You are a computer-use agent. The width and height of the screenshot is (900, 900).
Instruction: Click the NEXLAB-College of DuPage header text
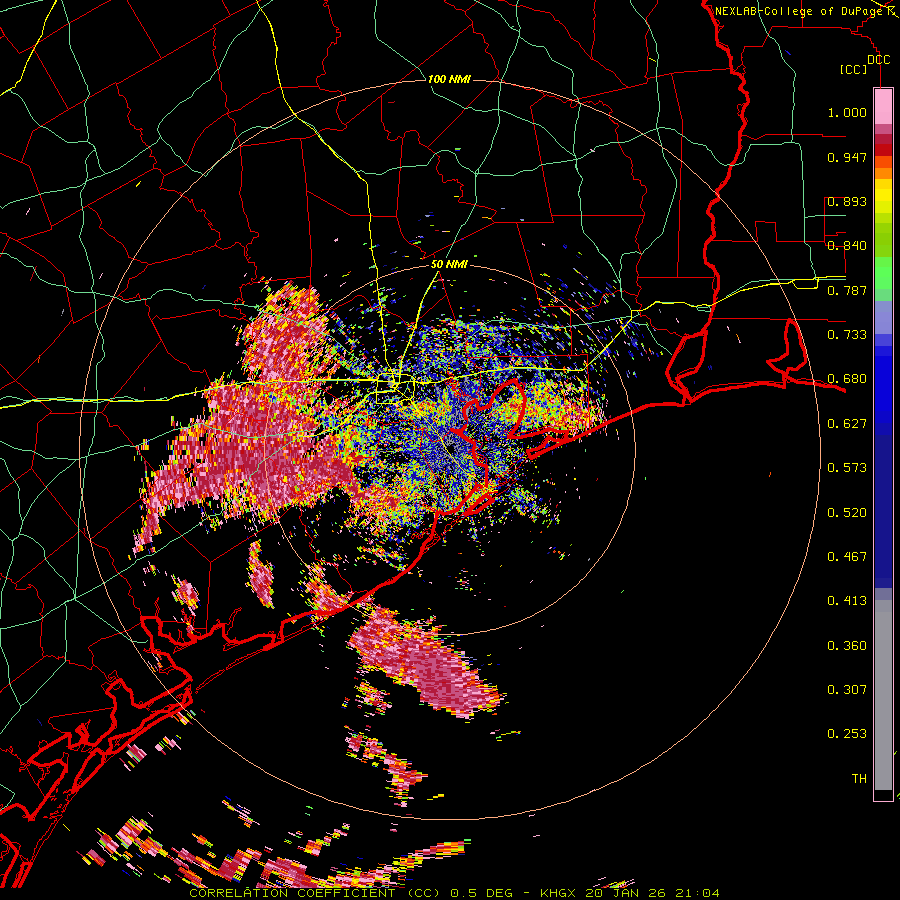(799, 11)
